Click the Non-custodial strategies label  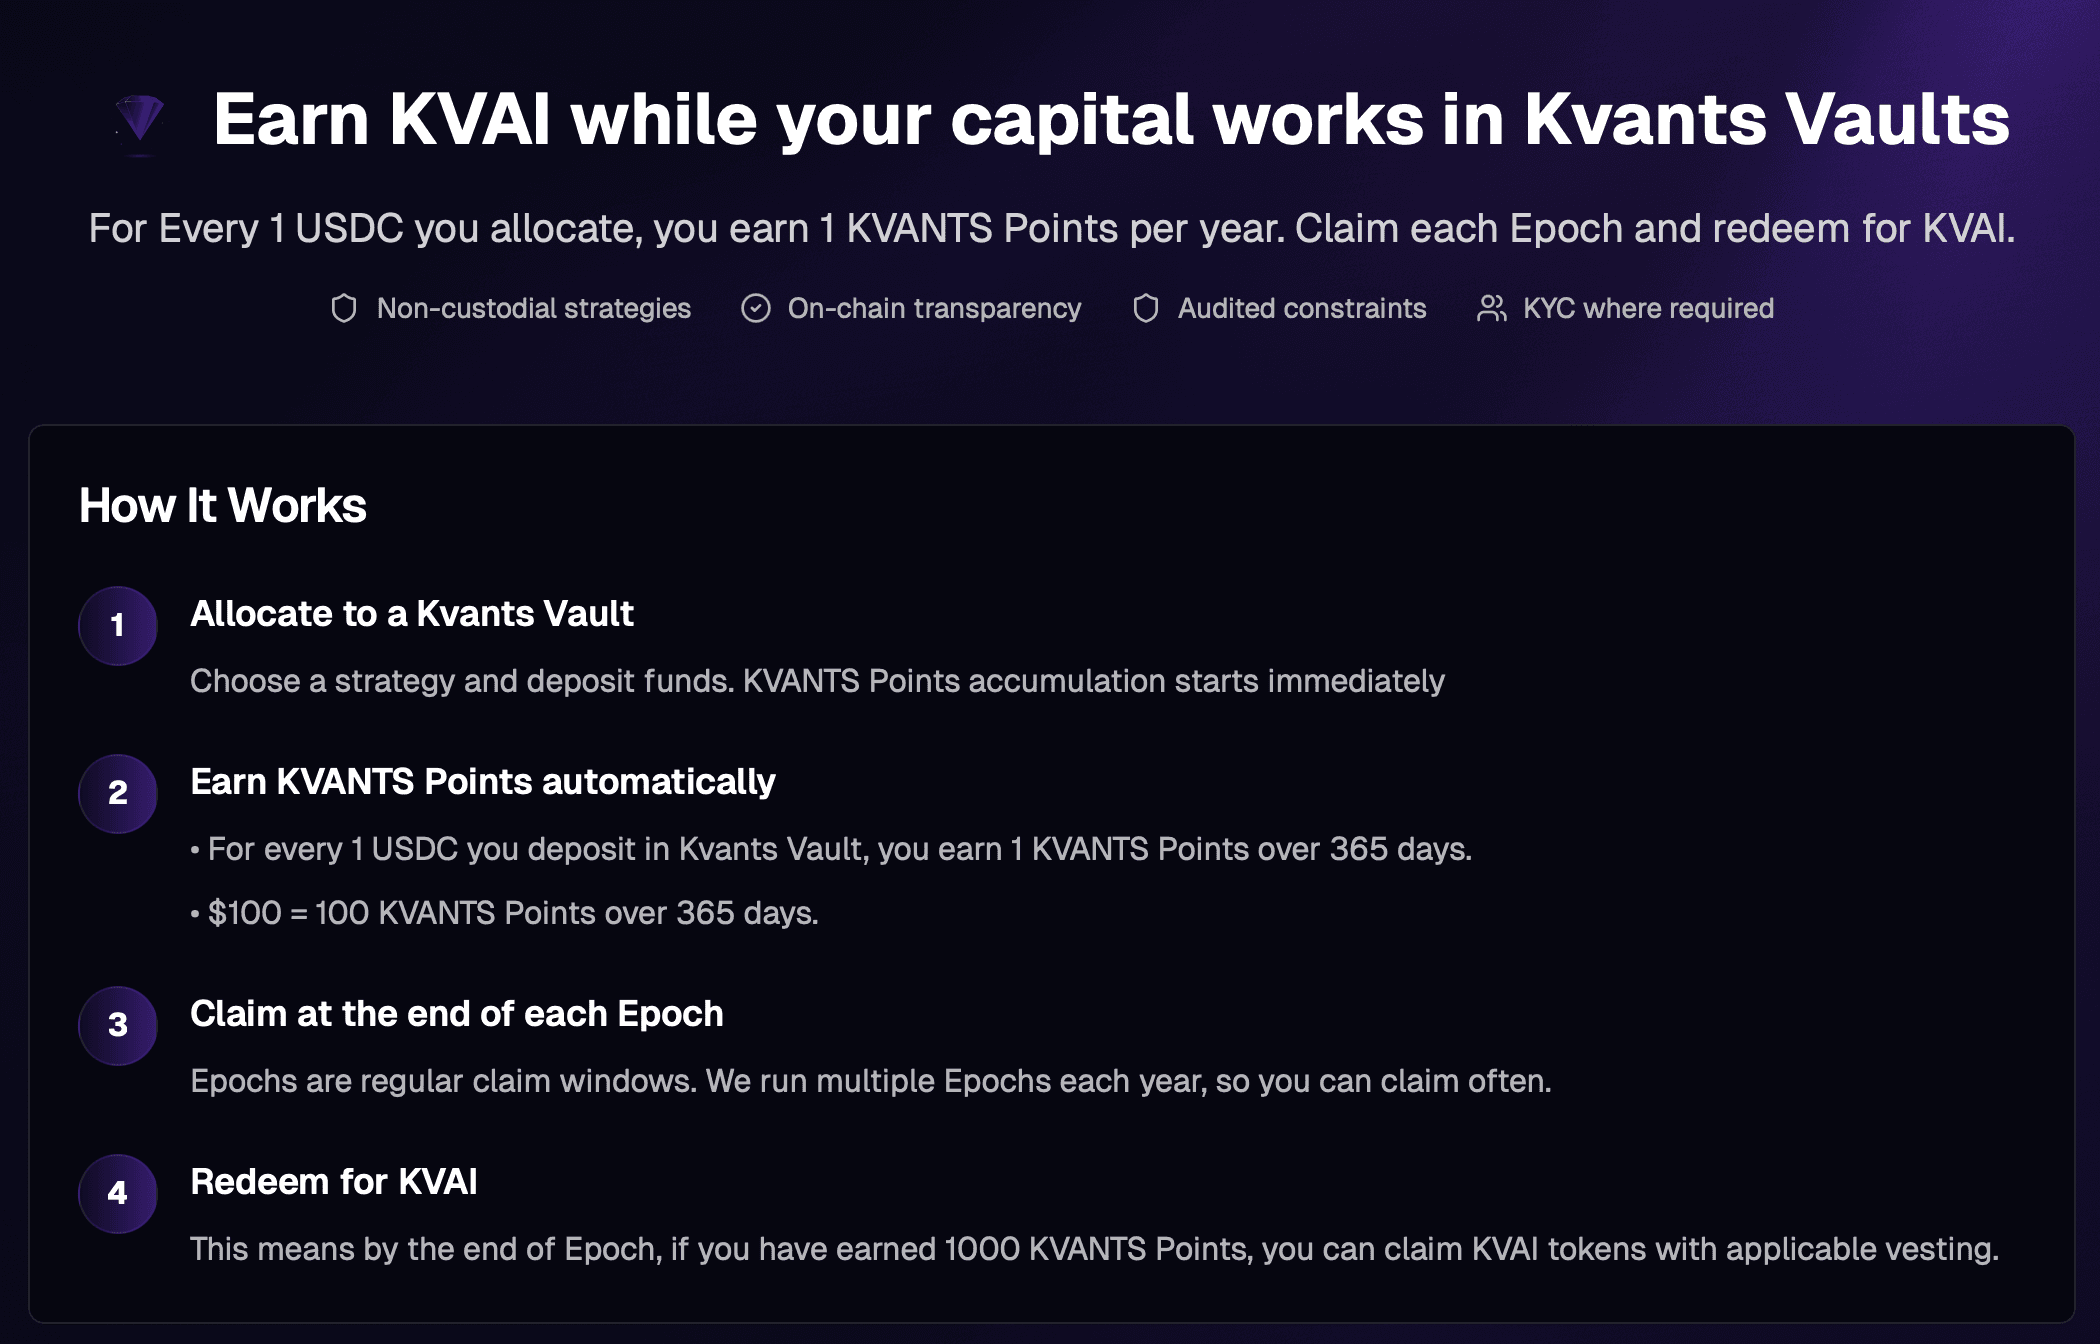click(x=534, y=308)
